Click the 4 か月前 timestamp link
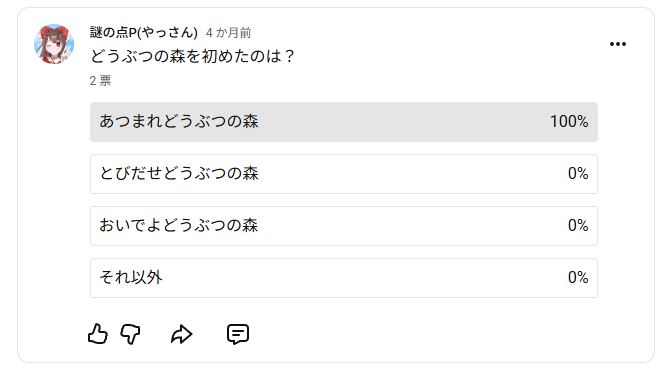This screenshot has height=377, width=666. click(229, 33)
